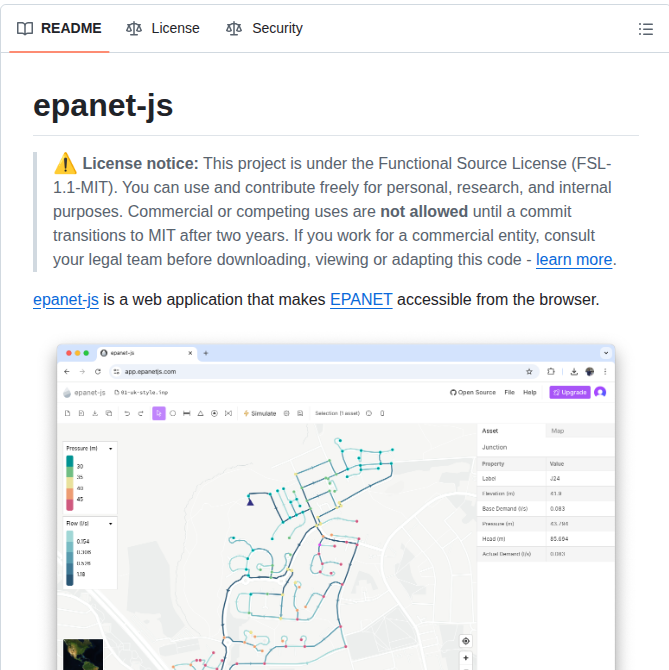Screen dimensions: 669x670
Task: Click the 'License notice:' bold text
Action: pyautogui.click(x=140, y=163)
